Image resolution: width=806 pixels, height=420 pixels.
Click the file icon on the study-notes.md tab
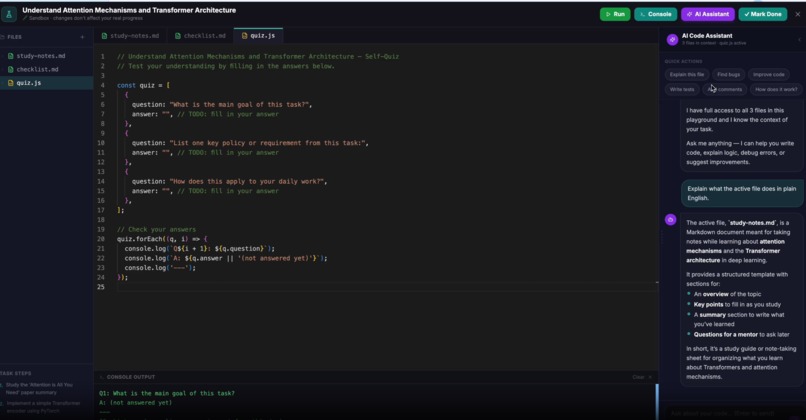coord(104,36)
